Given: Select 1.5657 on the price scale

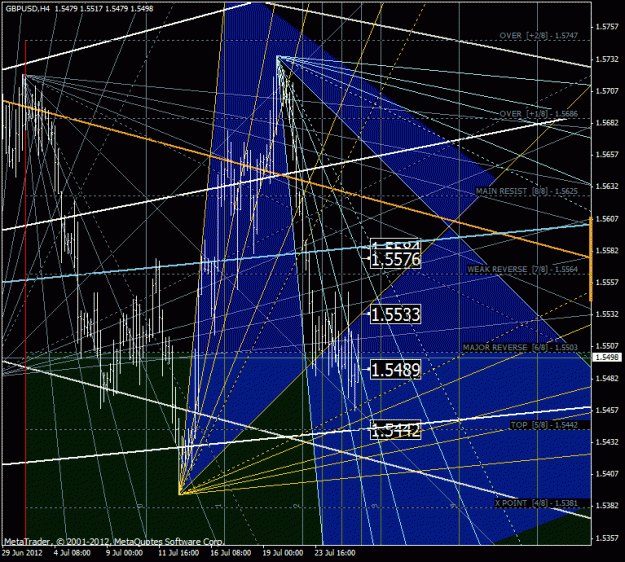Looking at the screenshot, I should coord(607,155).
